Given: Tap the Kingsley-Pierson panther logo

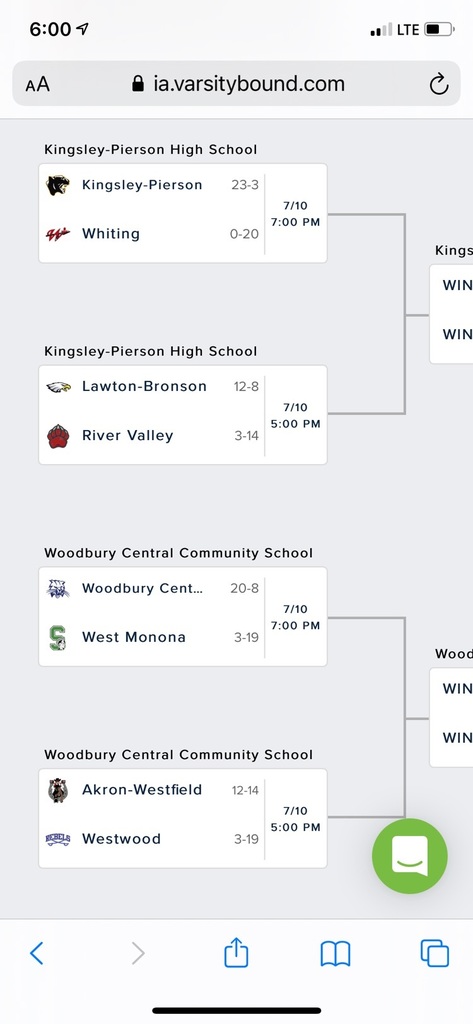Looking at the screenshot, I should tap(57, 185).
